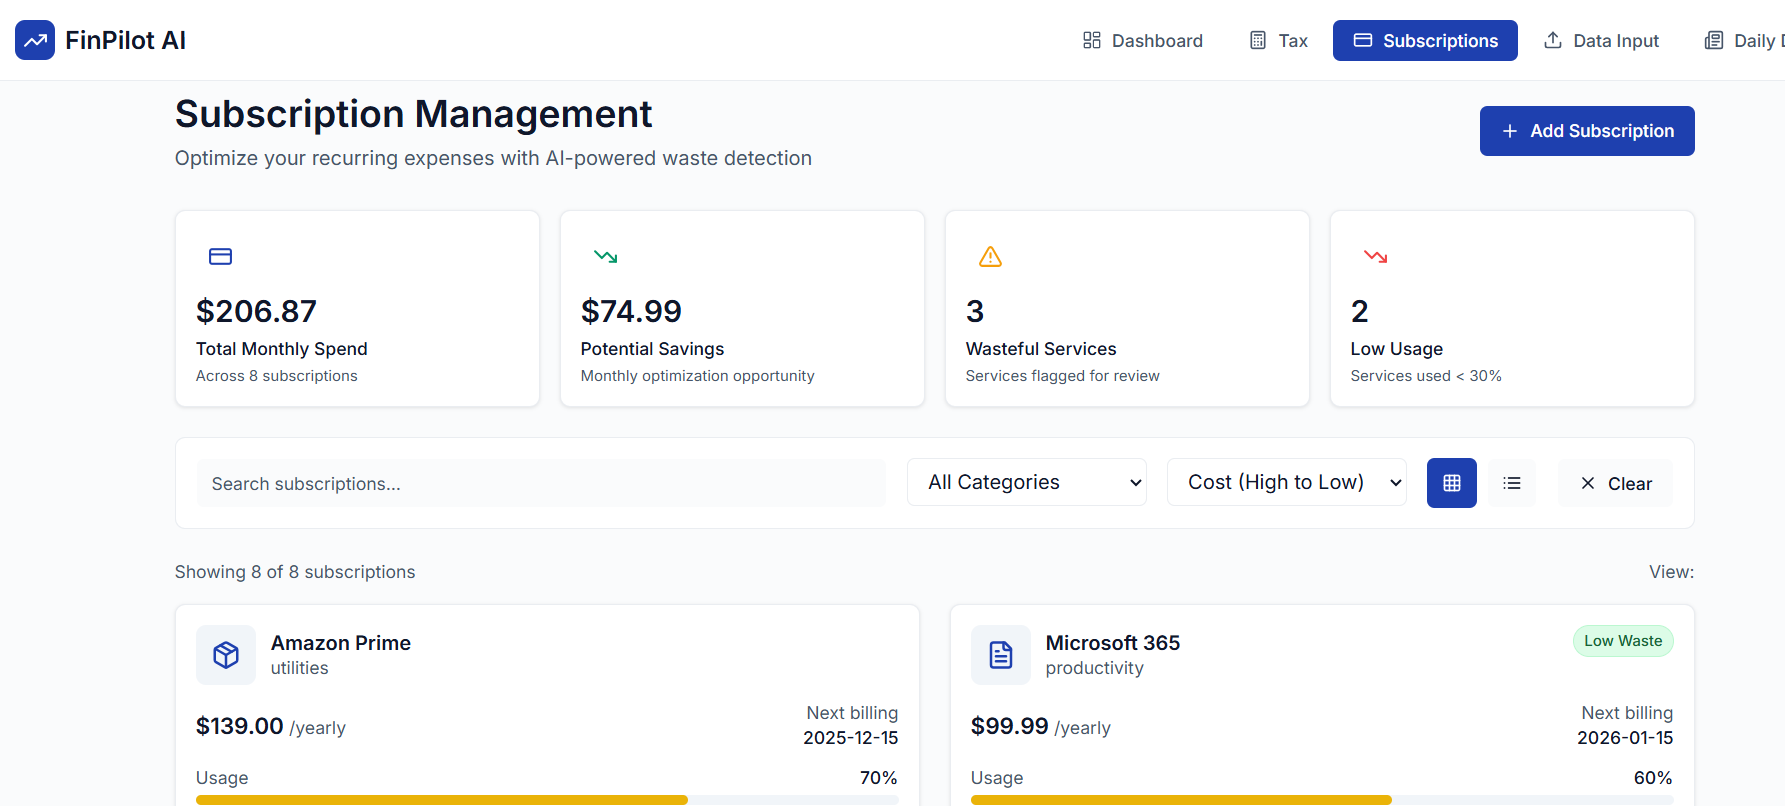Open the Cost (High to Low) sort dropdown
Viewport: 1785px width, 806px height.
pyautogui.click(x=1286, y=482)
